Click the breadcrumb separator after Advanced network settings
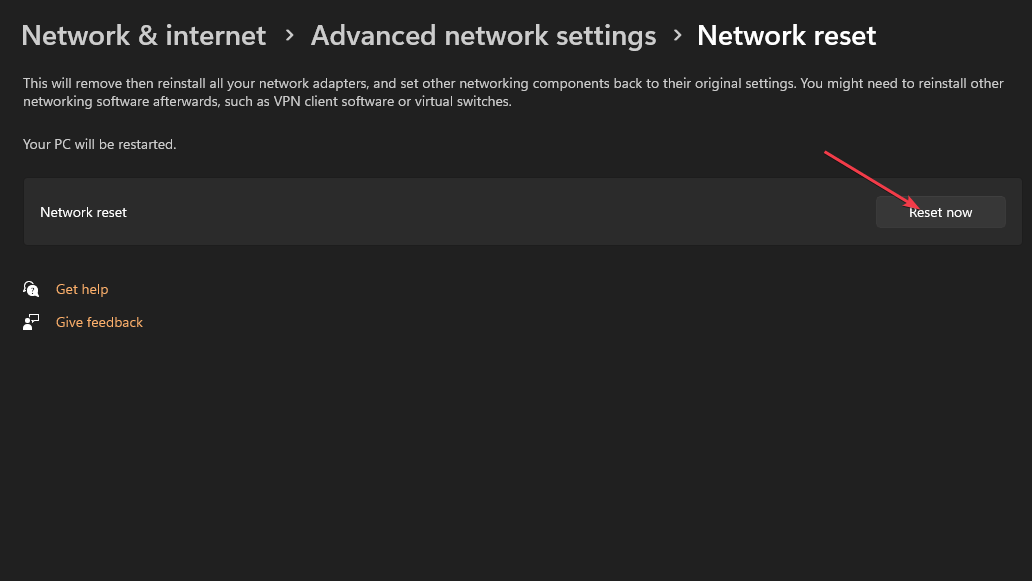Viewport: 1032px width, 581px height. [x=676, y=35]
